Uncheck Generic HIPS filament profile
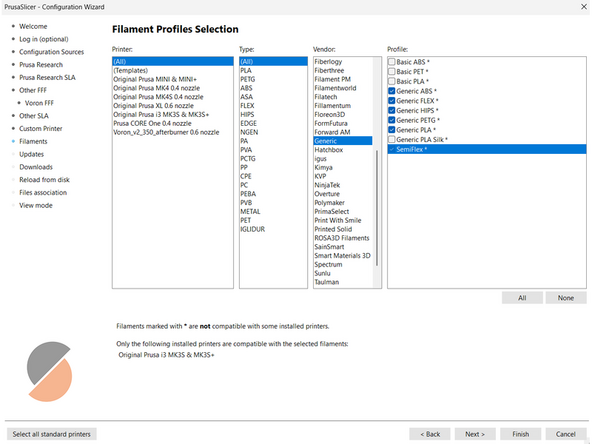The image size is (592, 444). [x=392, y=110]
